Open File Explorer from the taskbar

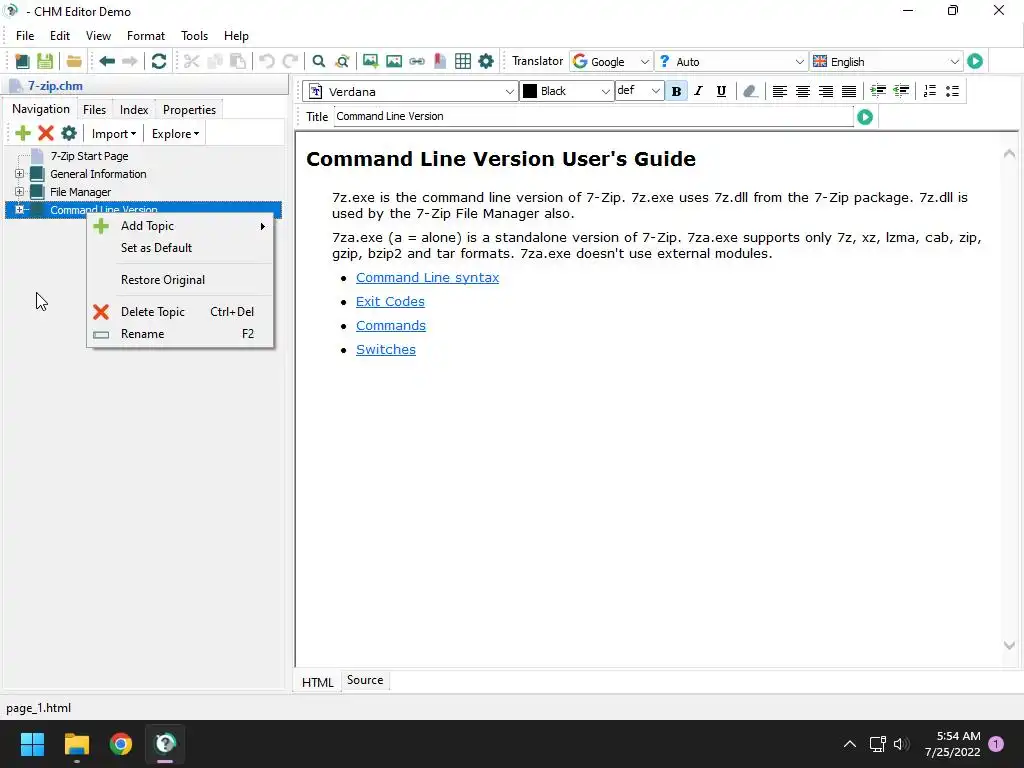click(x=76, y=744)
